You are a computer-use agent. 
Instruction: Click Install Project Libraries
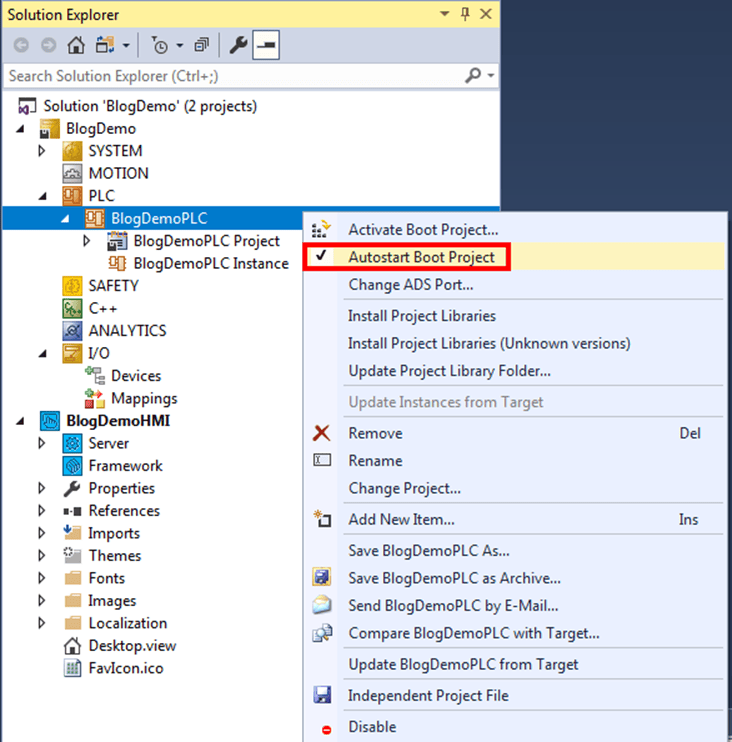421,316
